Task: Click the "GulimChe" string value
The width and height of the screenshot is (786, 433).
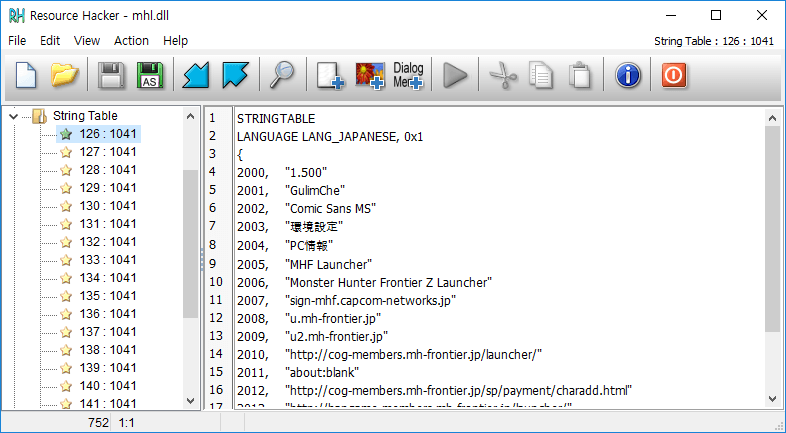Action: coord(315,191)
